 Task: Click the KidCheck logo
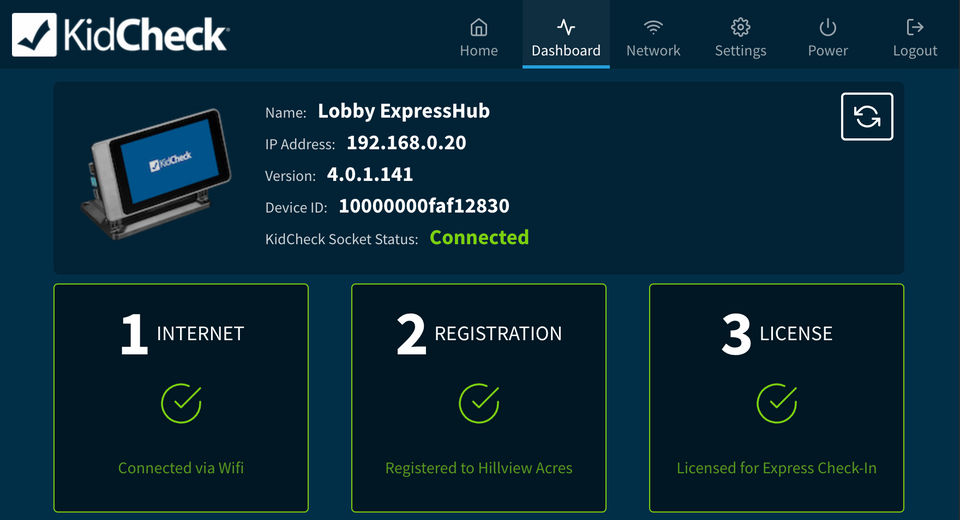[x=121, y=34]
